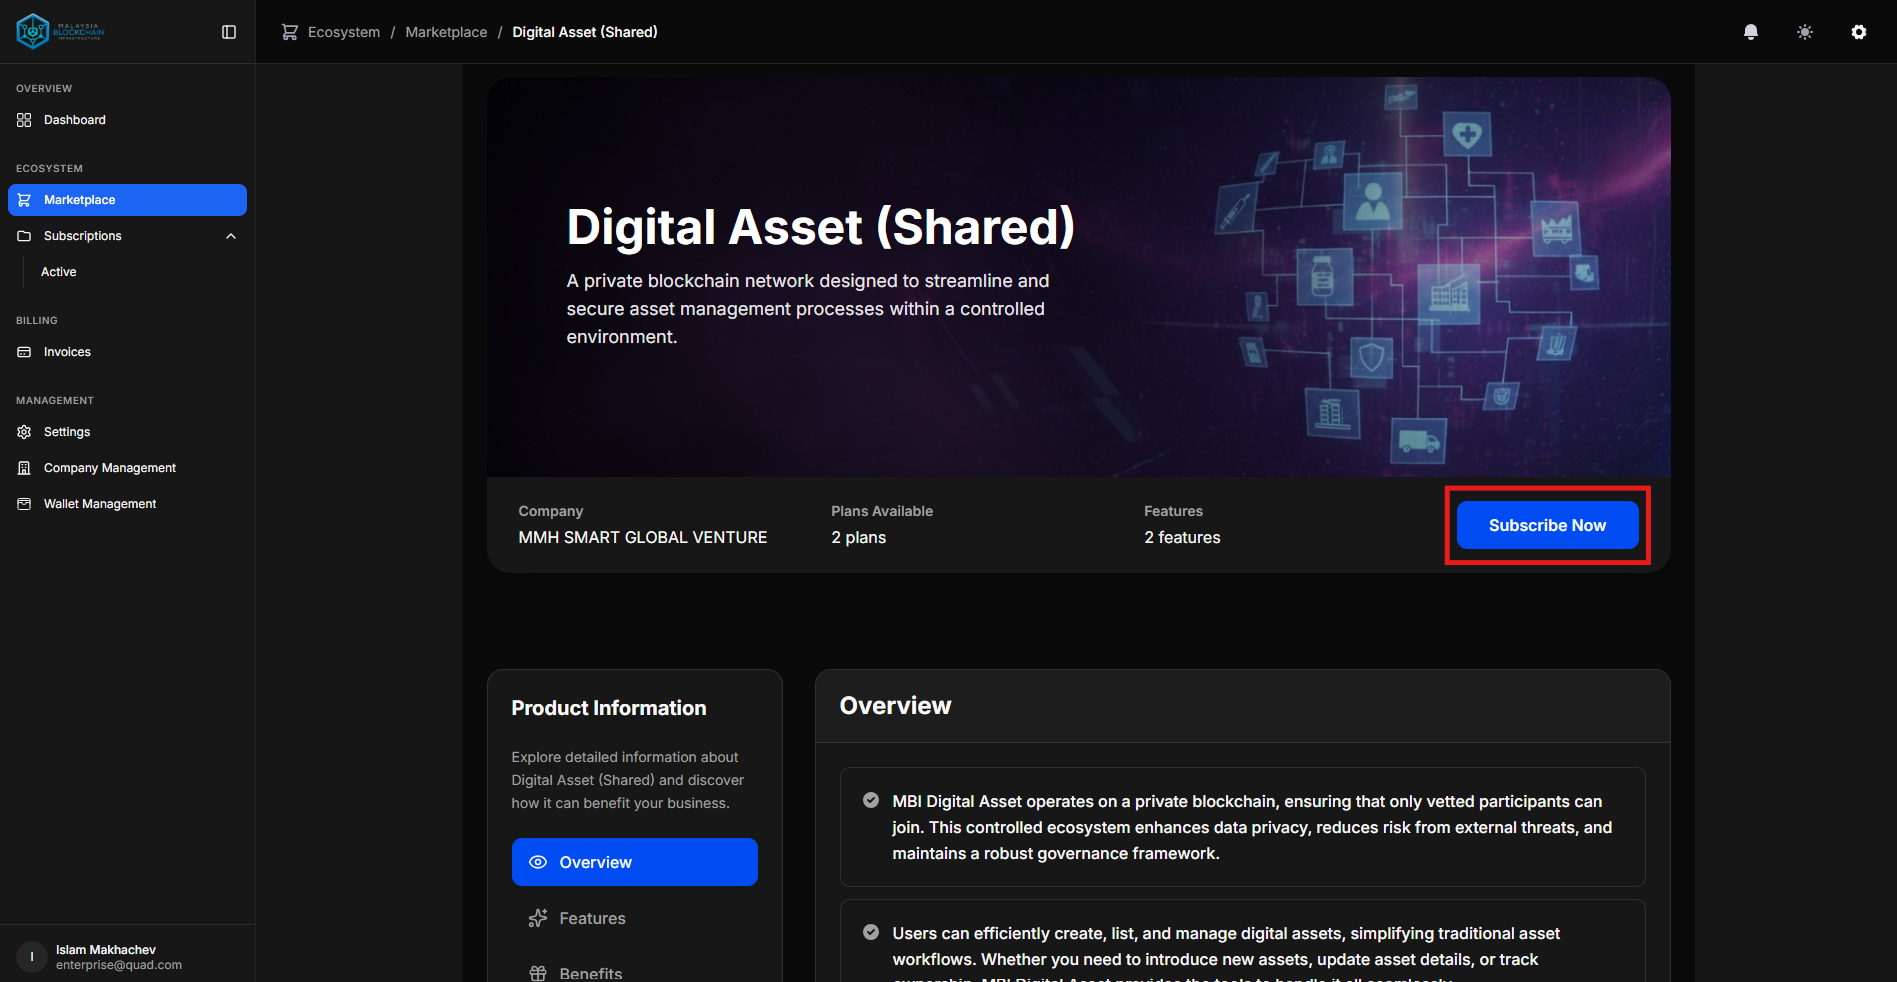The height and width of the screenshot is (982, 1897).
Task: Switch to the Features tab
Action: point(592,917)
